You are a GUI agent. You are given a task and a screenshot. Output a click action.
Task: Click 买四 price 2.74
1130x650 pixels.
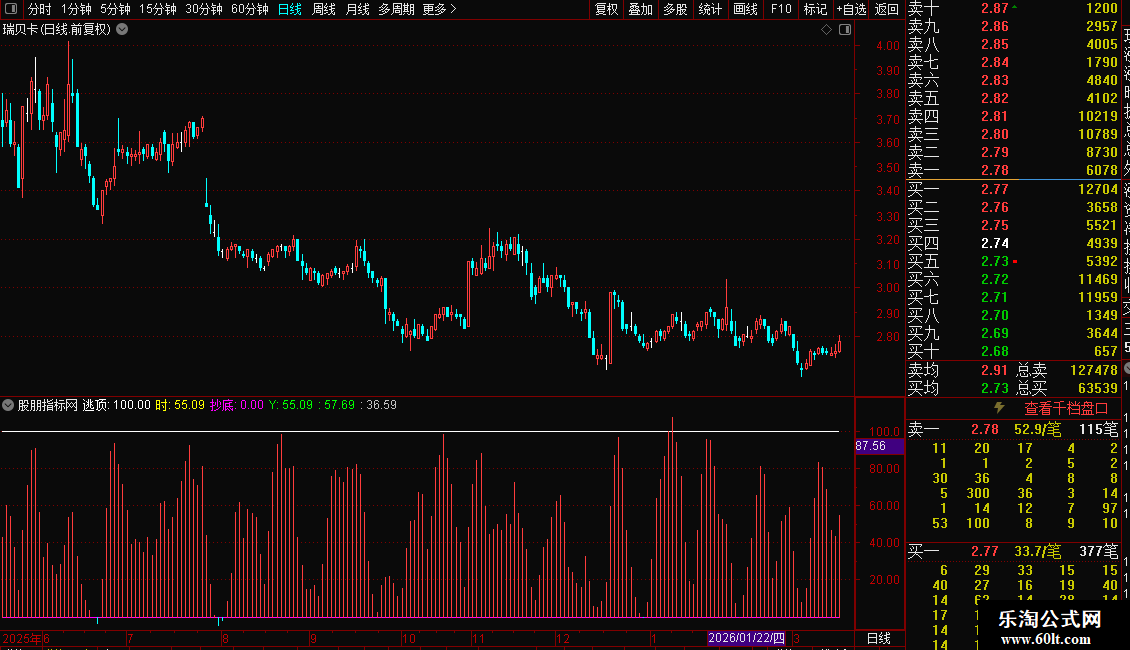coord(995,244)
